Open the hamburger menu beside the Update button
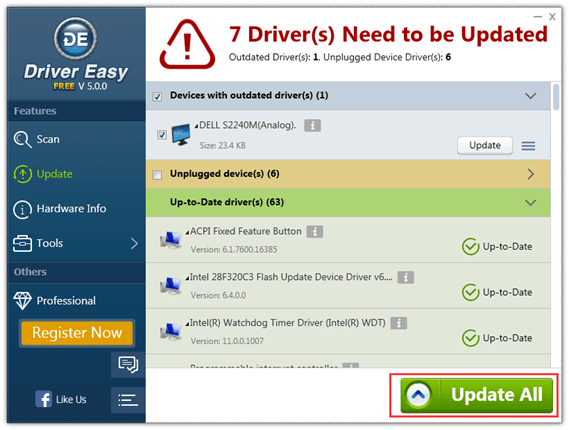Viewport: 569px width, 430px height. [528, 146]
